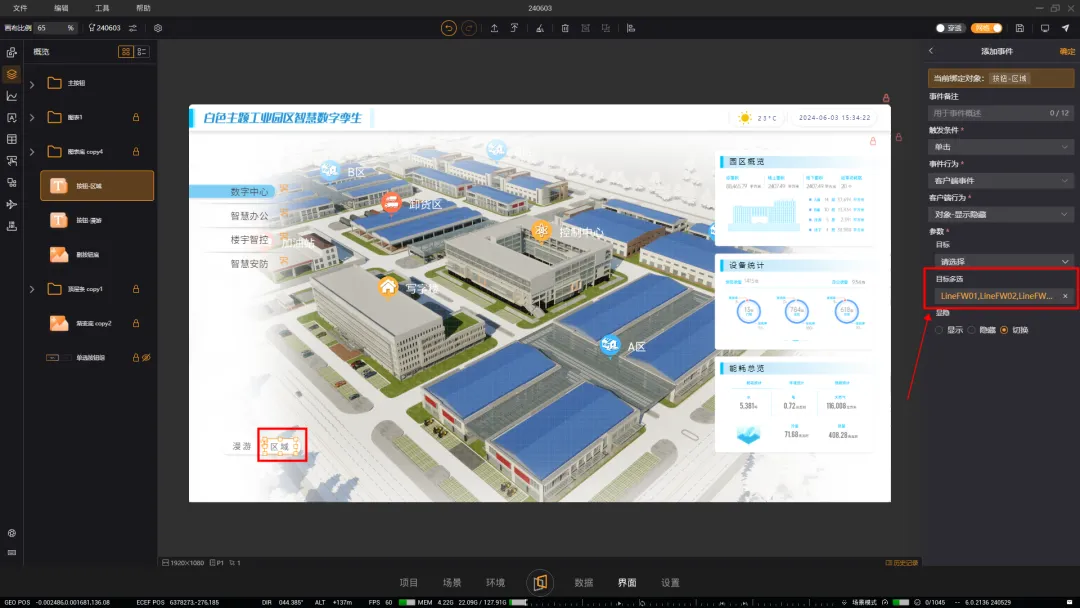The image size is (1080, 608).
Task: Click the back arrow in 添加事件 panel
Action: coord(931,51)
